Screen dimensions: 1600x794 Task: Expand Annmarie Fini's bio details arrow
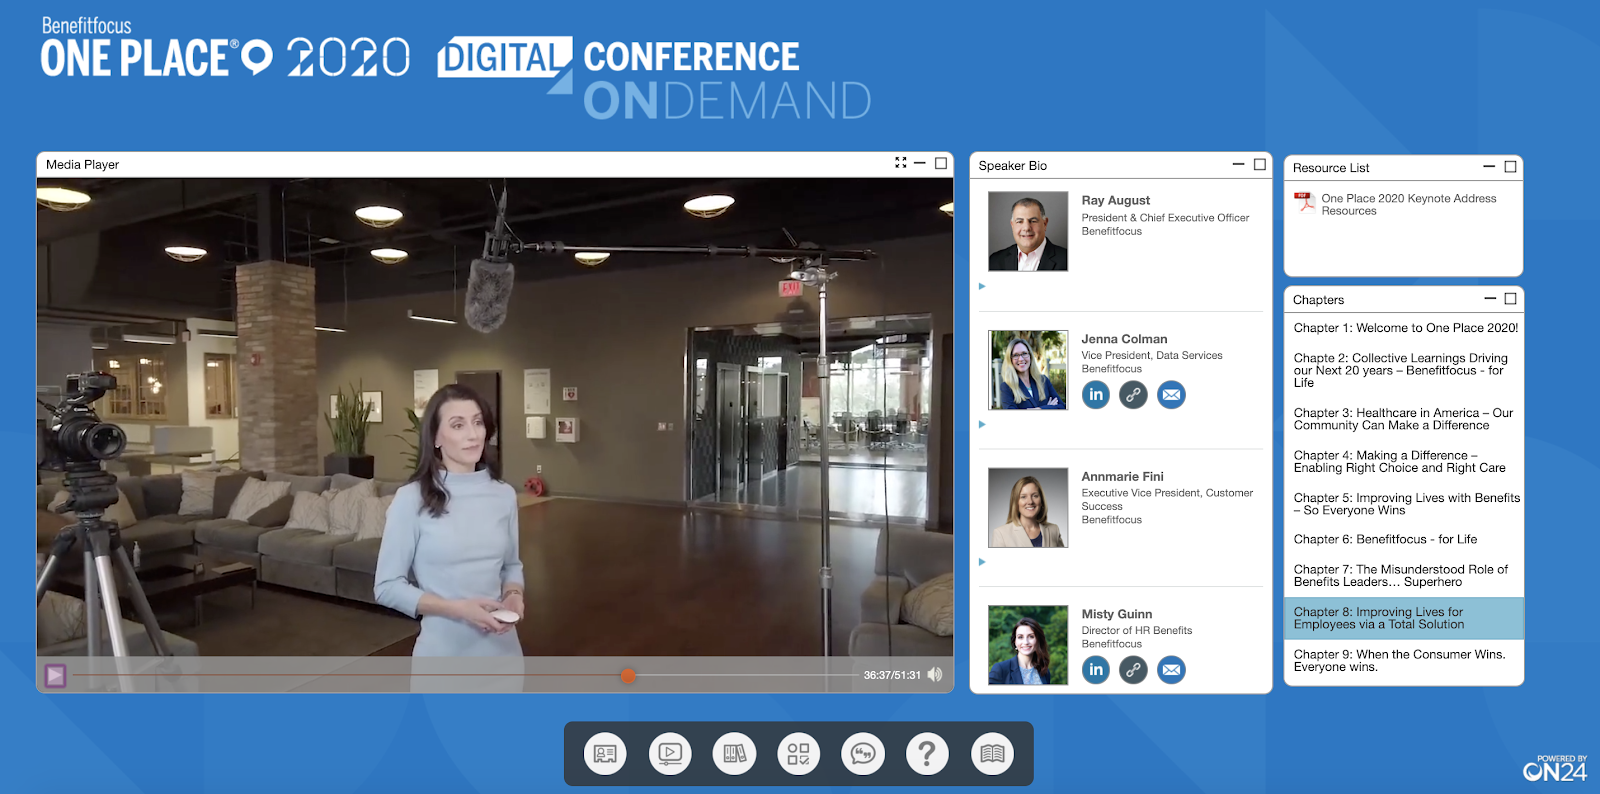[x=982, y=562]
